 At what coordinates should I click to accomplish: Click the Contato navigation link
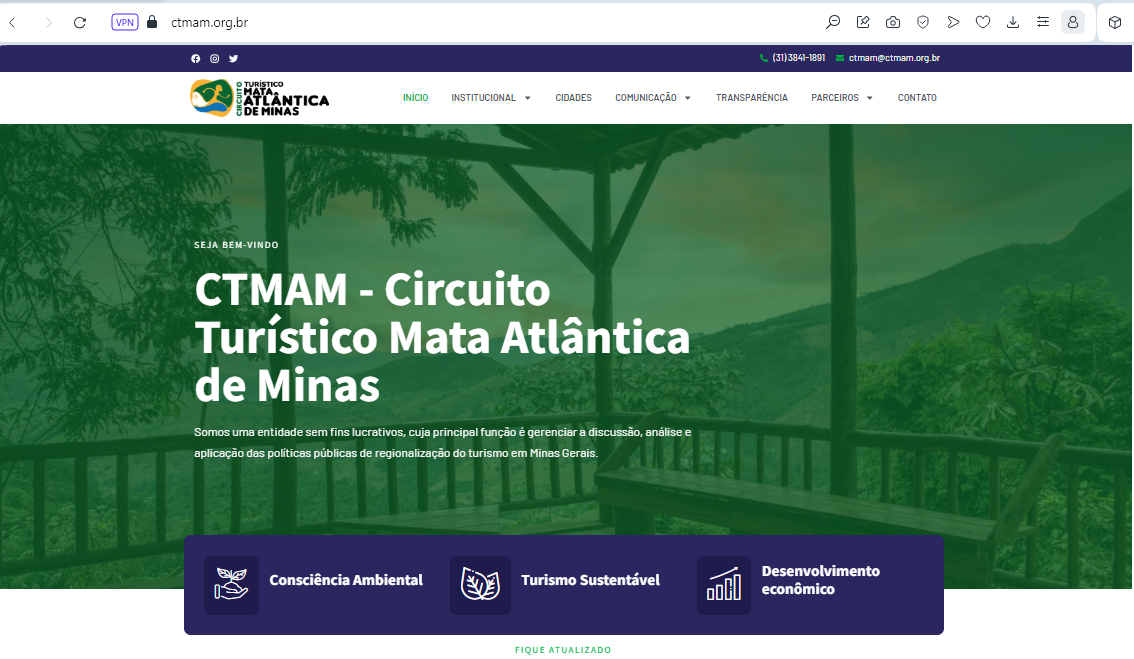point(917,98)
